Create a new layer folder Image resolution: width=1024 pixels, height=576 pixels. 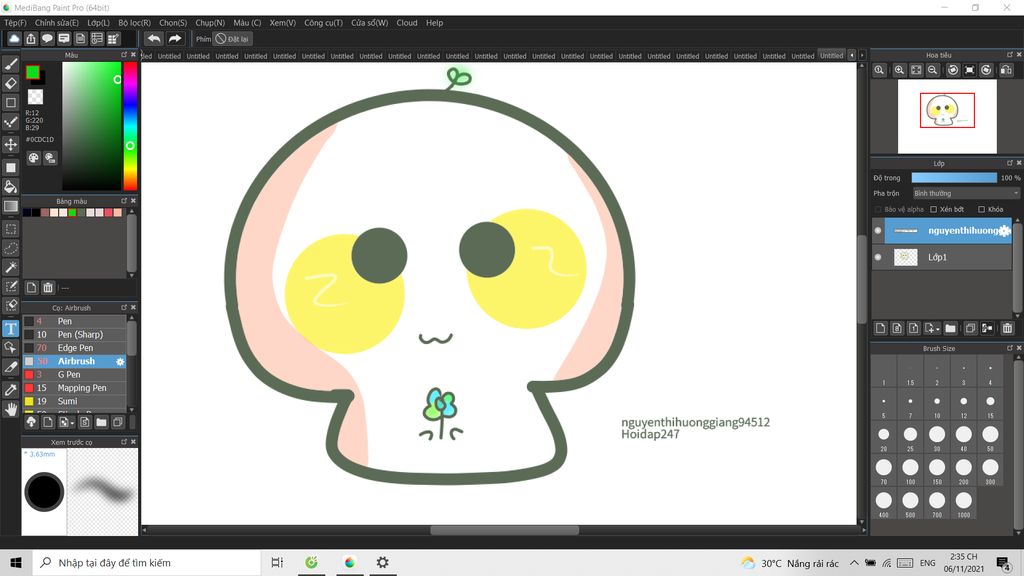pos(950,328)
